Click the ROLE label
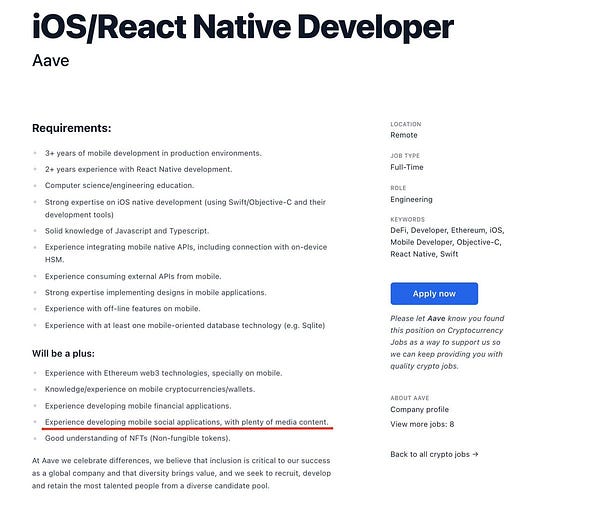 (x=398, y=188)
